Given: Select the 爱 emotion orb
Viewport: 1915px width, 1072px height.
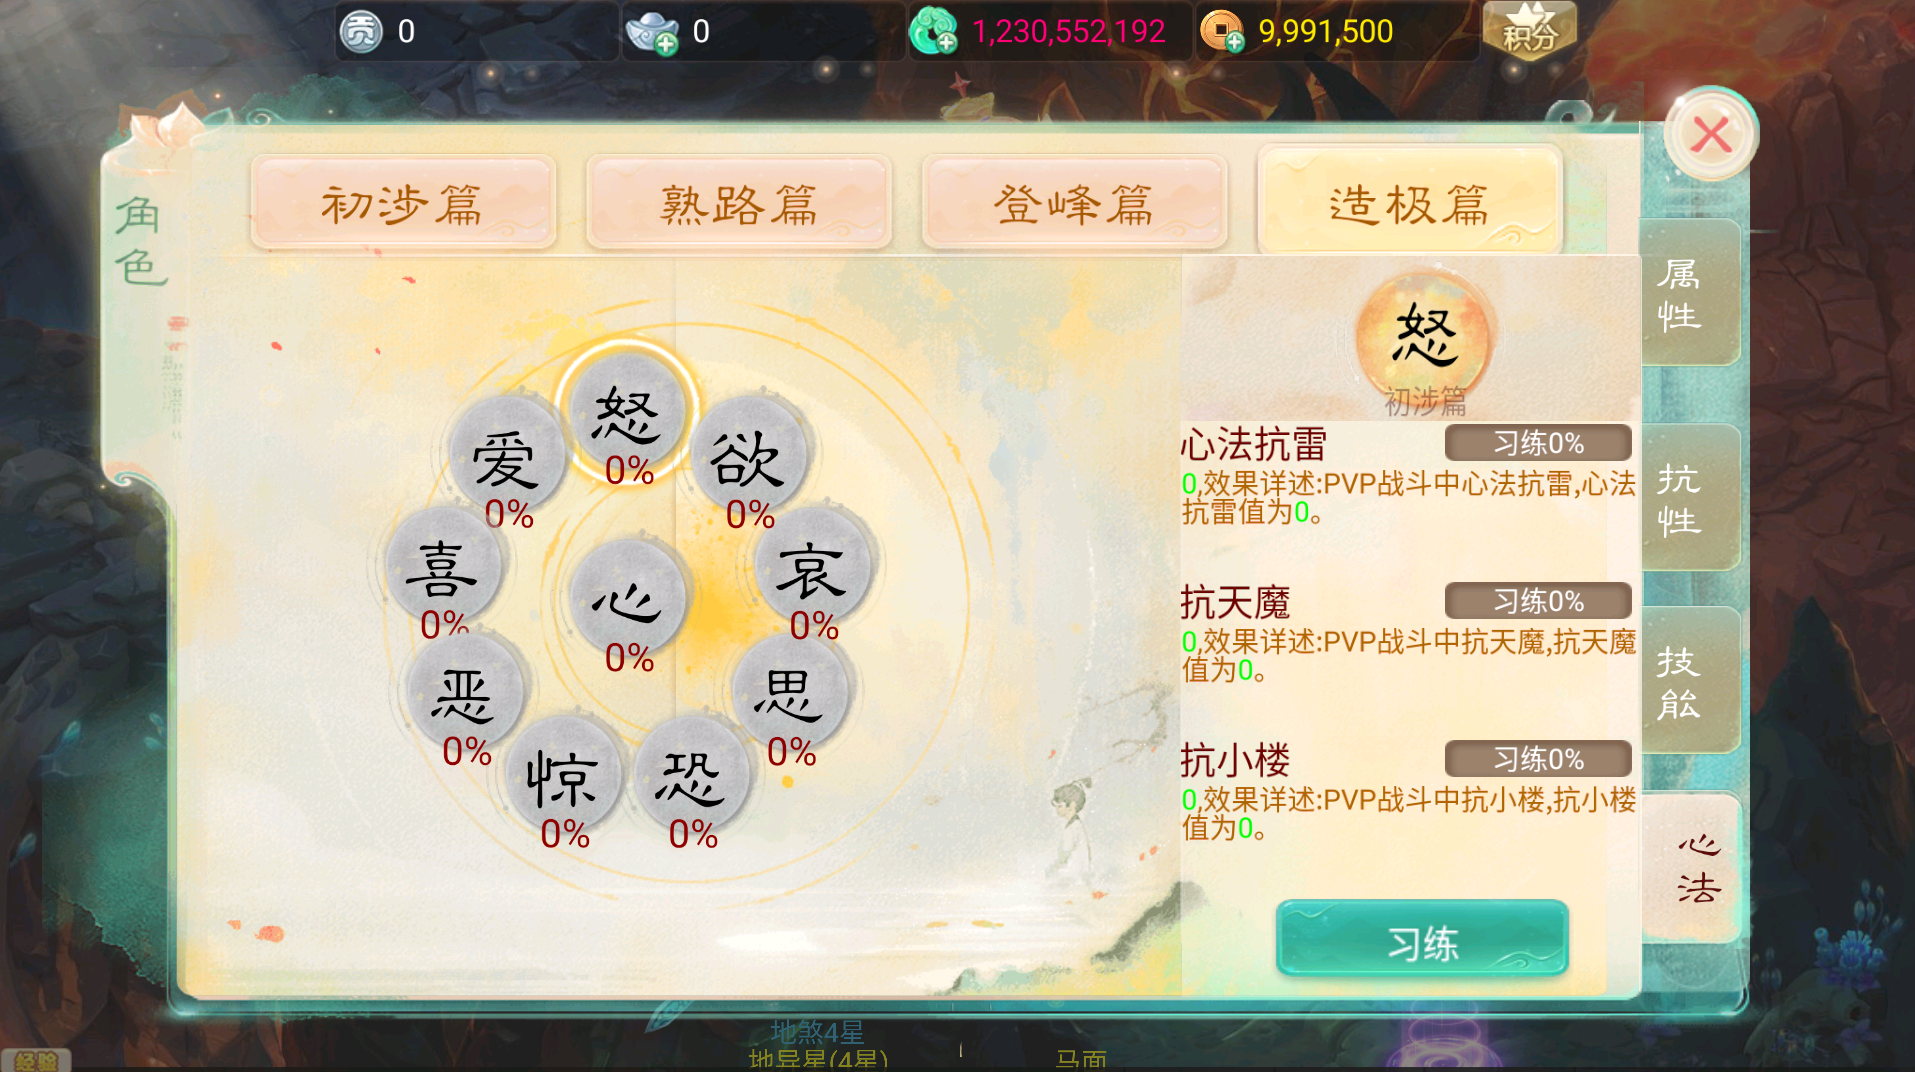Looking at the screenshot, I should (x=507, y=456).
